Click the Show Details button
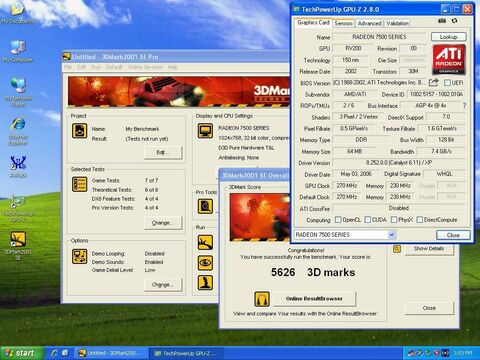This screenshot has height=360, width=480. 429,249
